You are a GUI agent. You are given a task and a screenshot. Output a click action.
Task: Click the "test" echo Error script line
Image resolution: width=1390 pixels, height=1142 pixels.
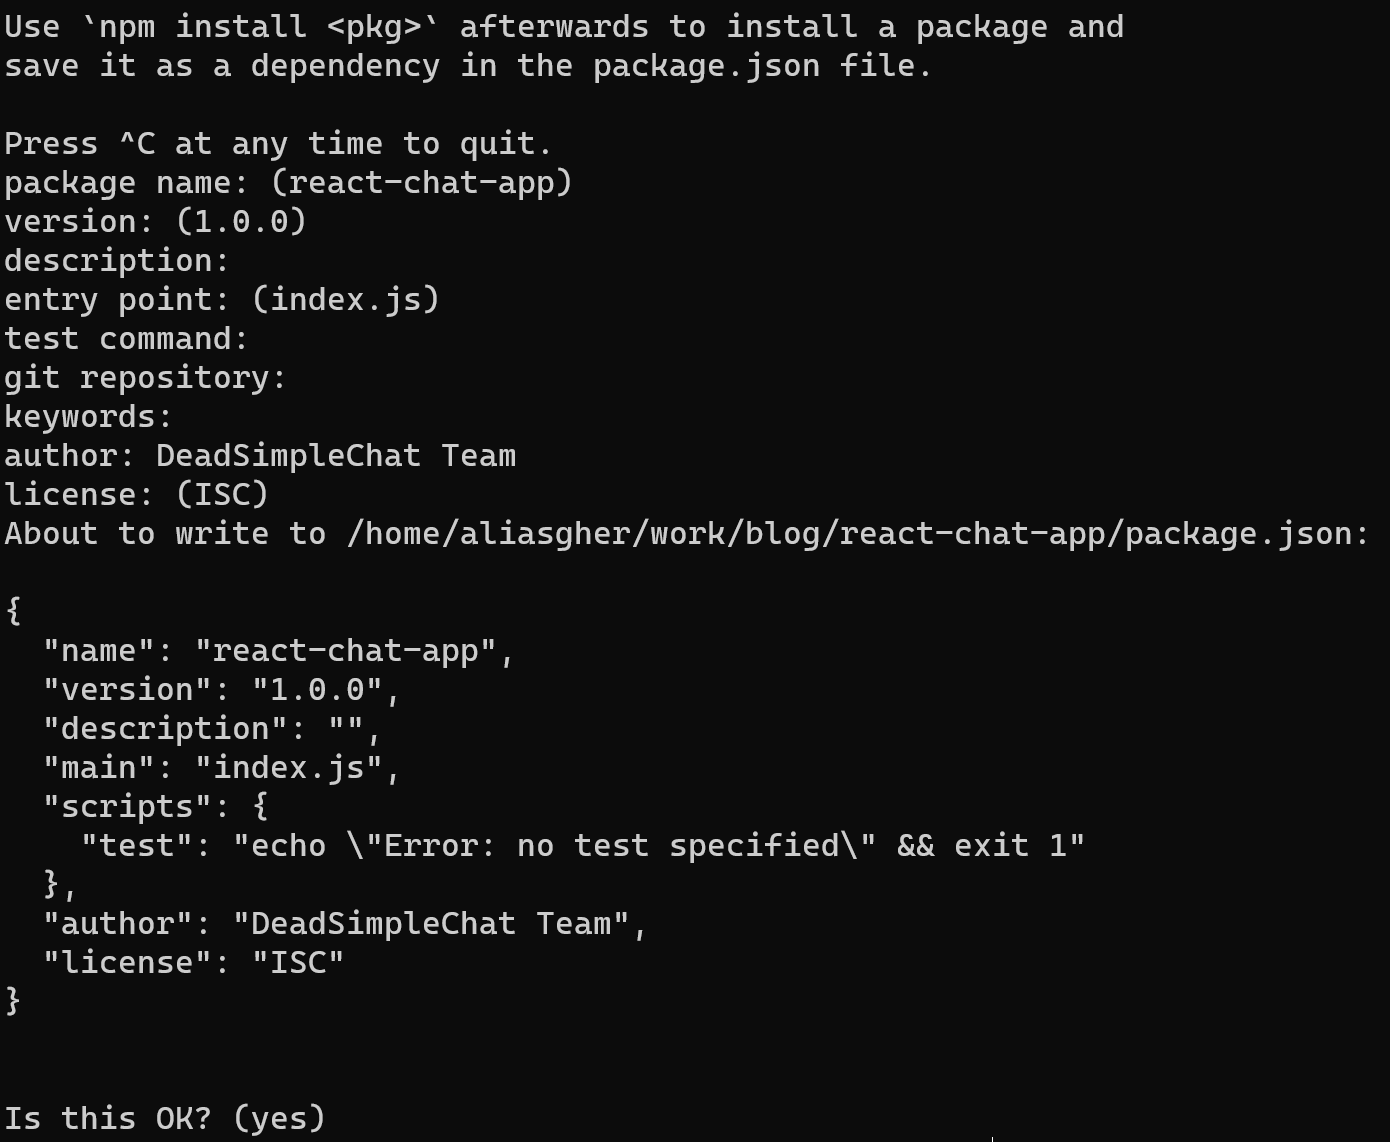pos(582,846)
